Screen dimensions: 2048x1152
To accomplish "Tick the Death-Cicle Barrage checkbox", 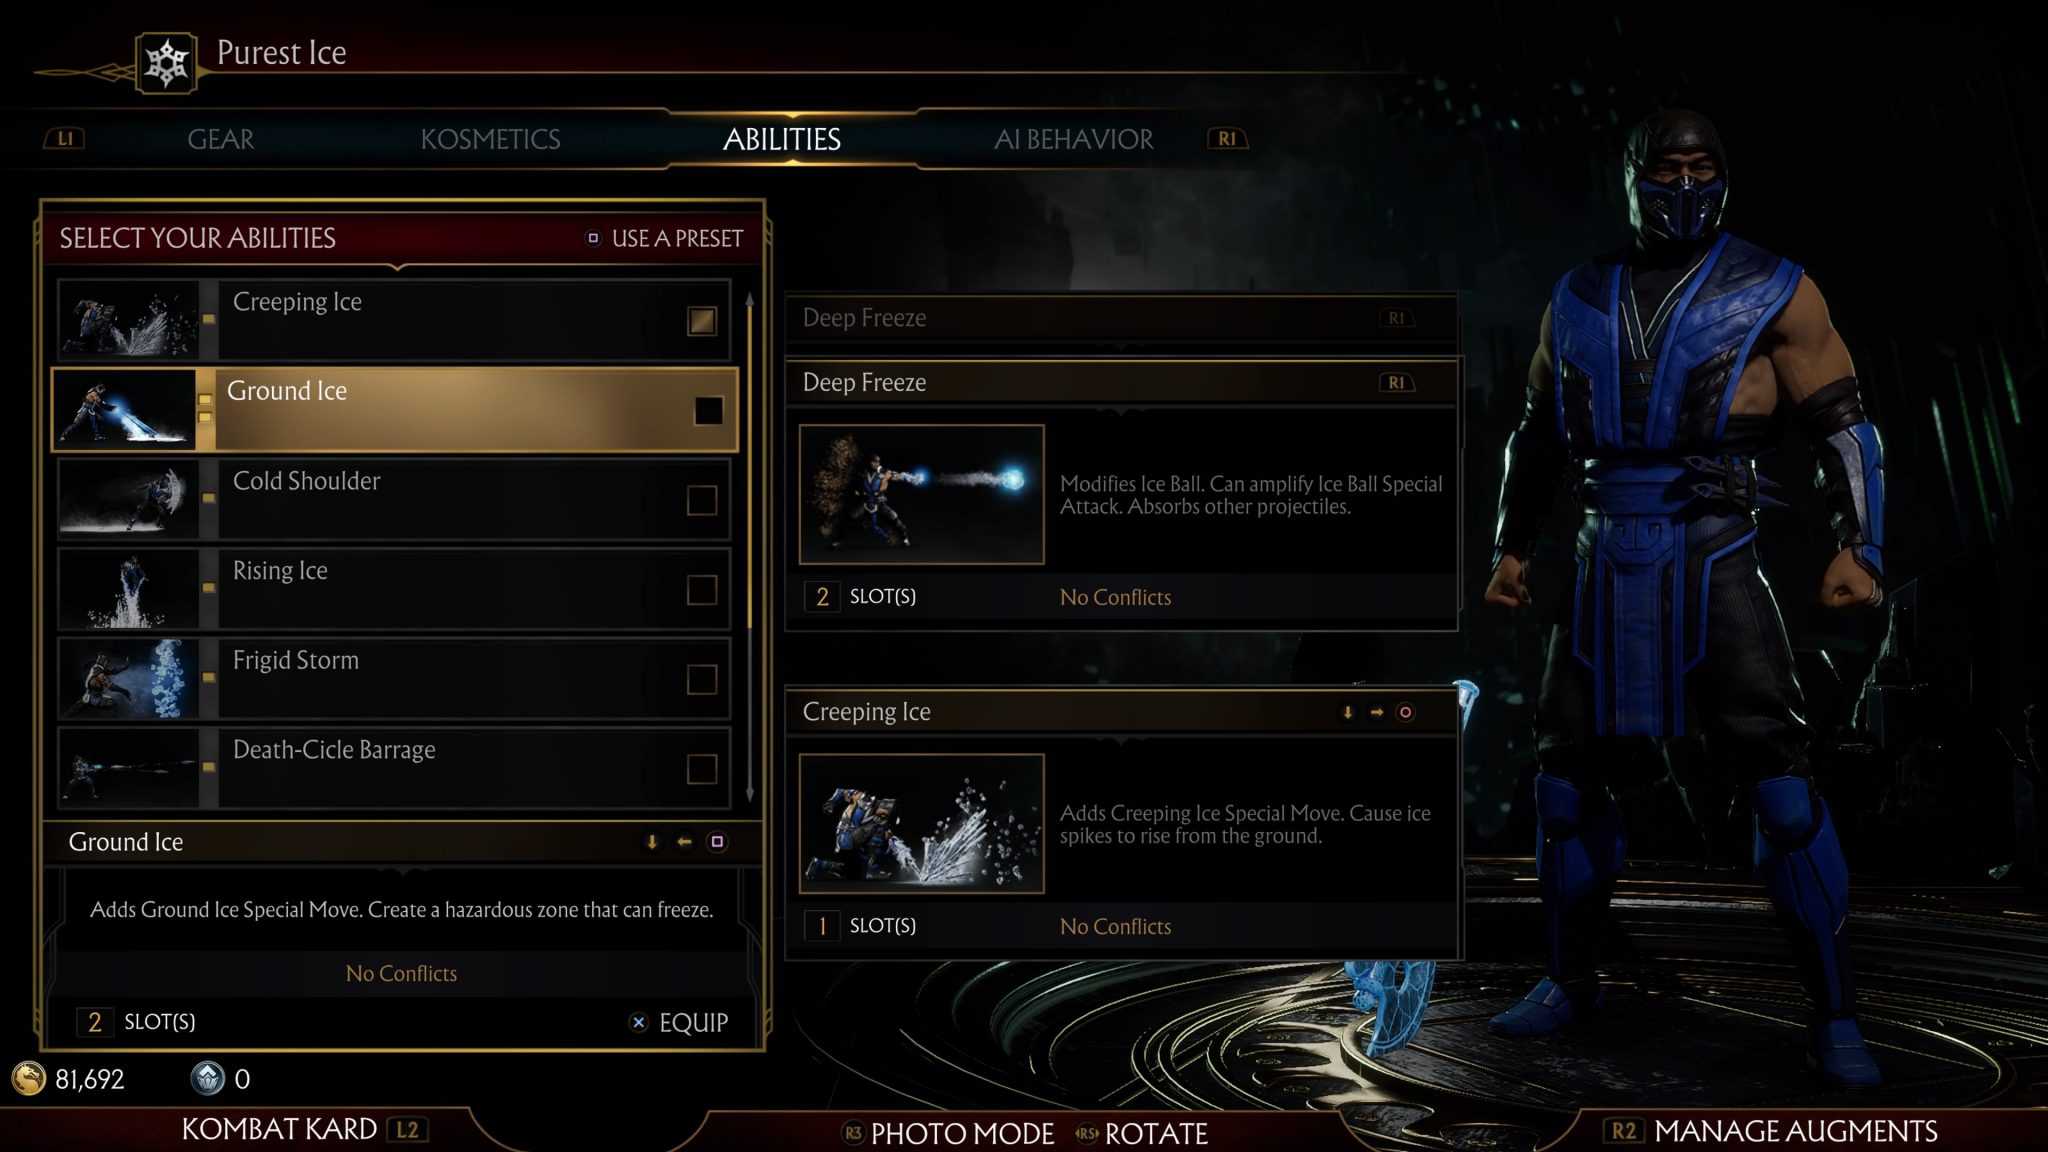I will 702,769.
